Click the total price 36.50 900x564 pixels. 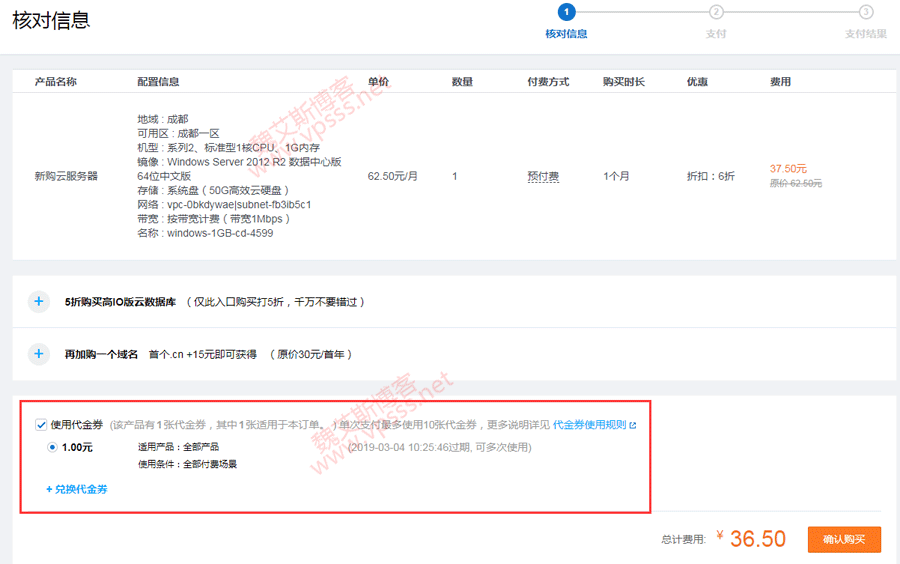(x=757, y=539)
